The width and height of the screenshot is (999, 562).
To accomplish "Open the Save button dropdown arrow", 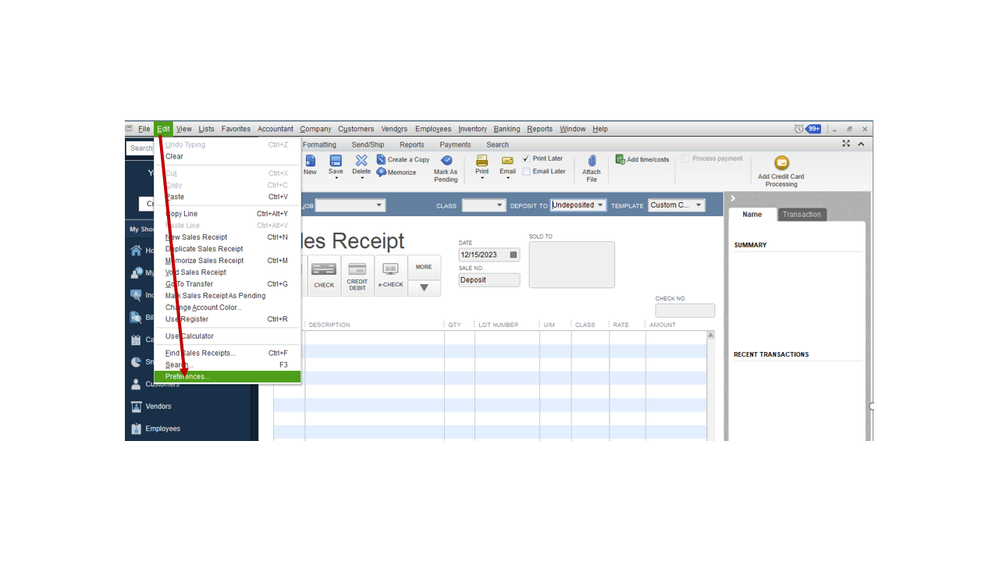I will (x=336, y=178).
